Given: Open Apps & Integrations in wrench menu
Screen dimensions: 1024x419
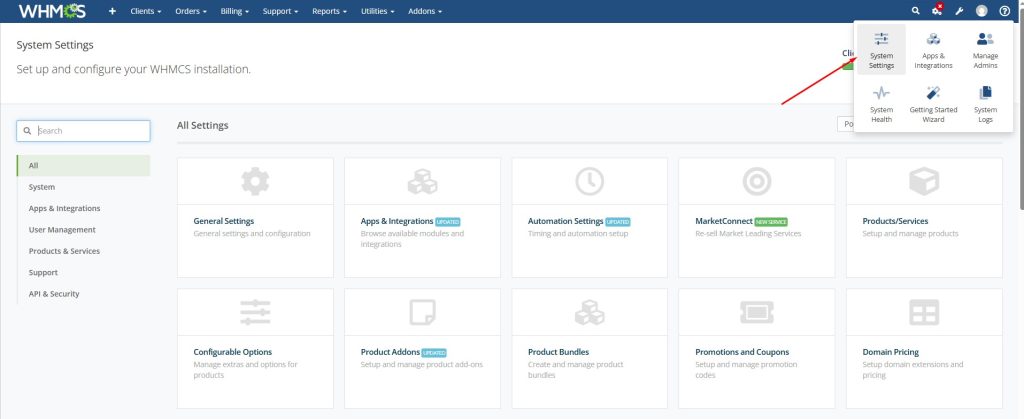Looking at the screenshot, I should [x=933, y=50].
